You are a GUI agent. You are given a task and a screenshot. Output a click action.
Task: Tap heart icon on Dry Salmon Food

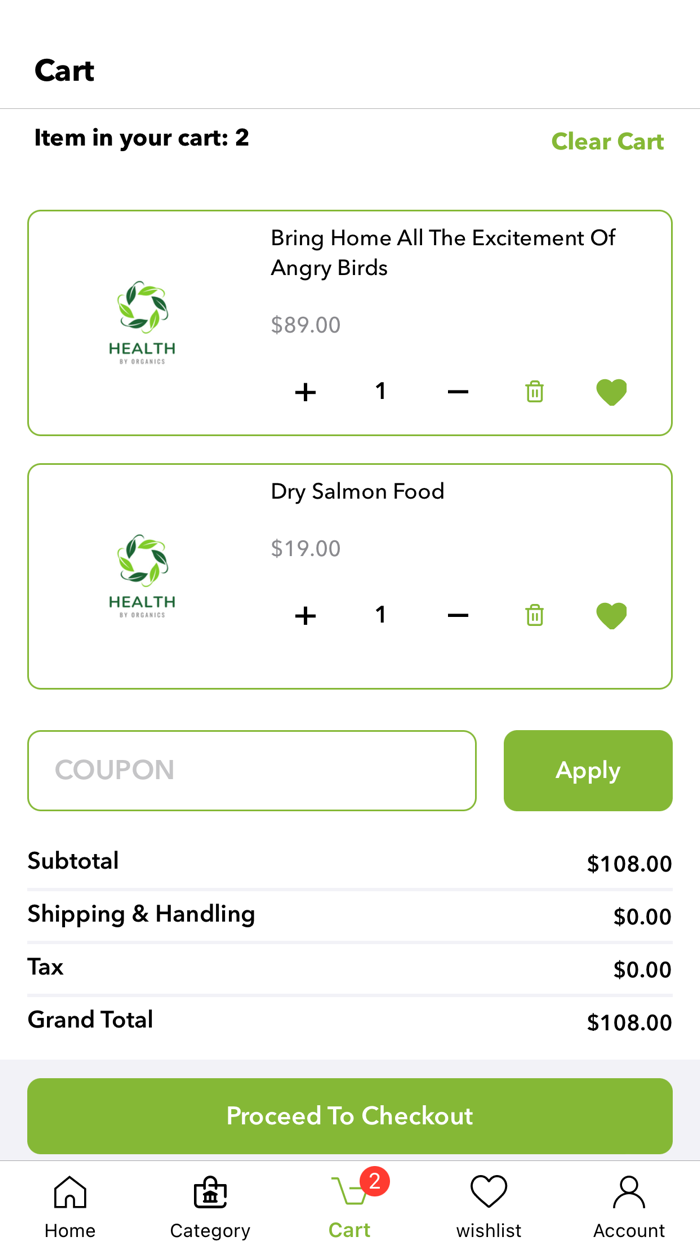pos(611,615)
